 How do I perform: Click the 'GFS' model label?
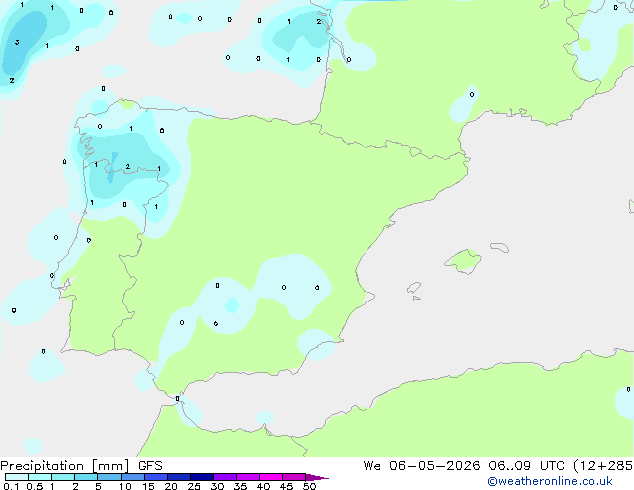pos(150,466)
